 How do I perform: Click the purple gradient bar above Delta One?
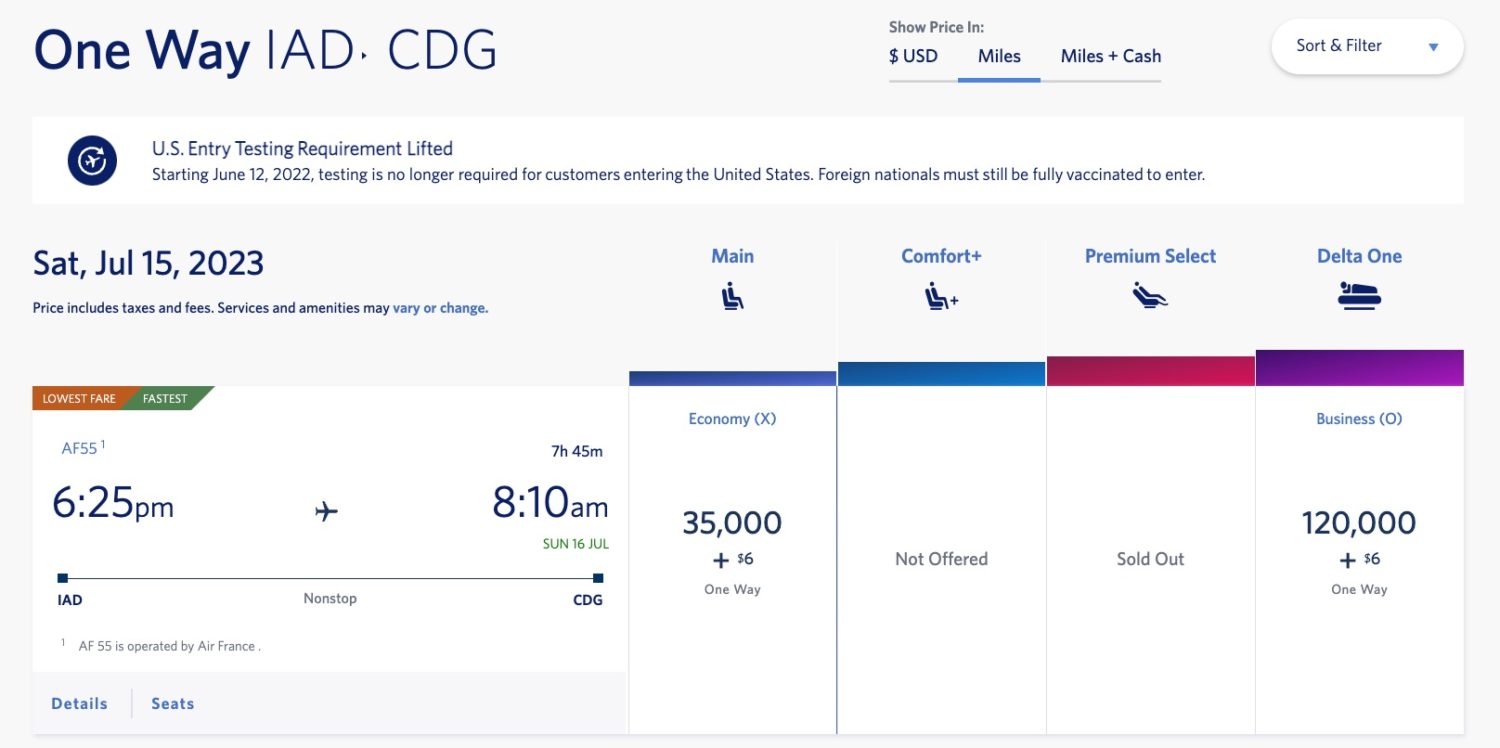(x=1359, y=367)
